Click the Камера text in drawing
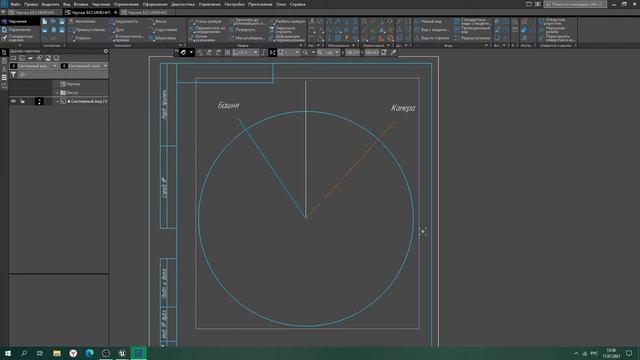 [403, 108]
